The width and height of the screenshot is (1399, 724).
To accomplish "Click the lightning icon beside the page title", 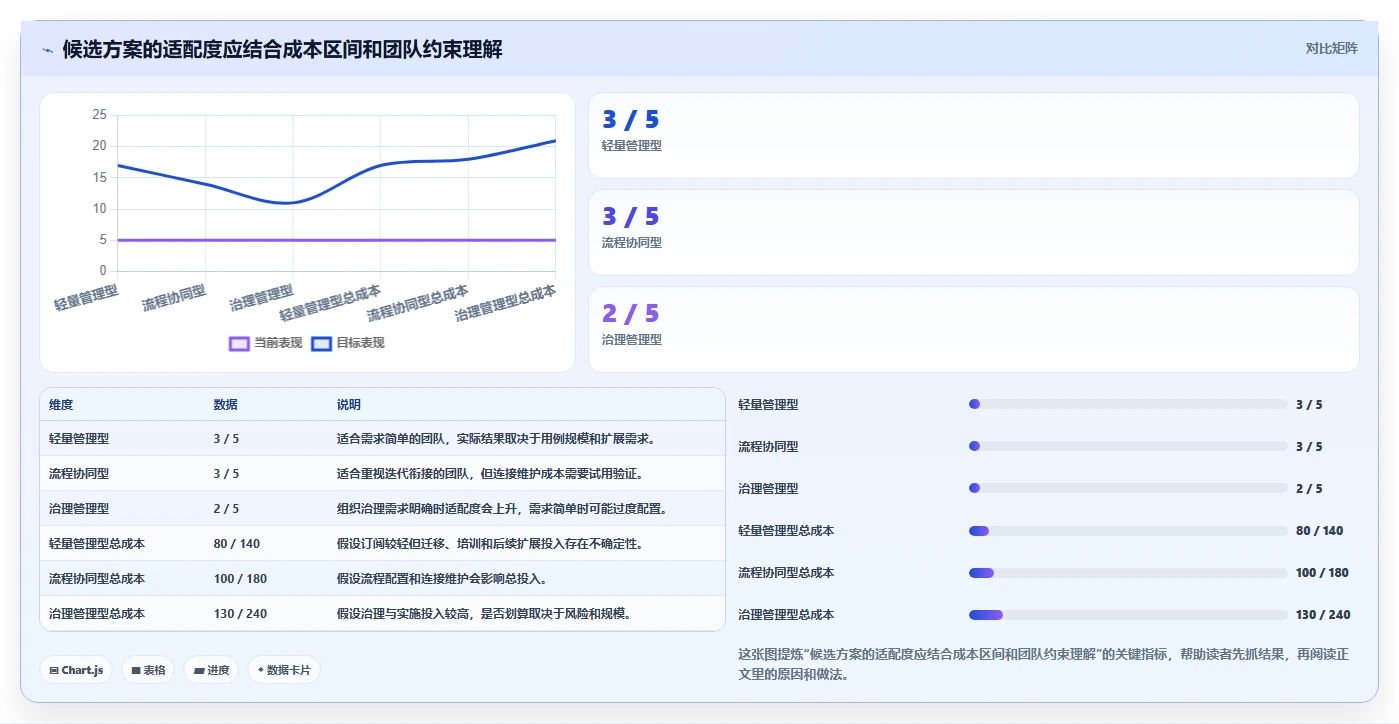I will coord(48,49).
